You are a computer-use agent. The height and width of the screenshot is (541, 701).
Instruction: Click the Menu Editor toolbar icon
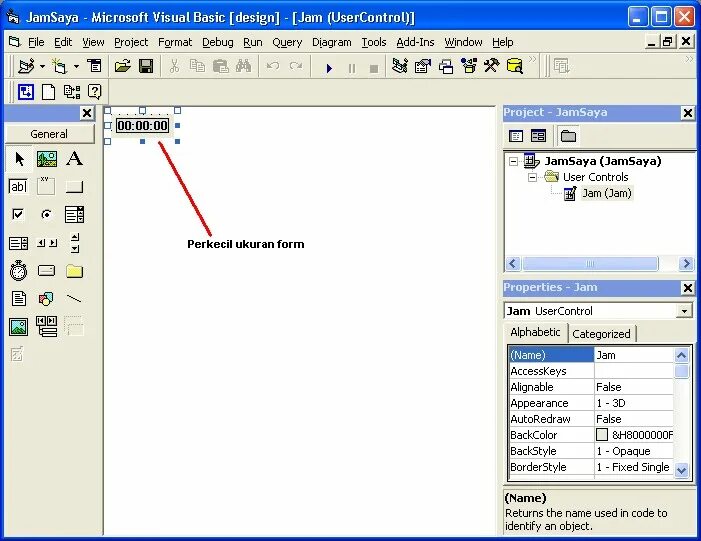click(94, 67)
